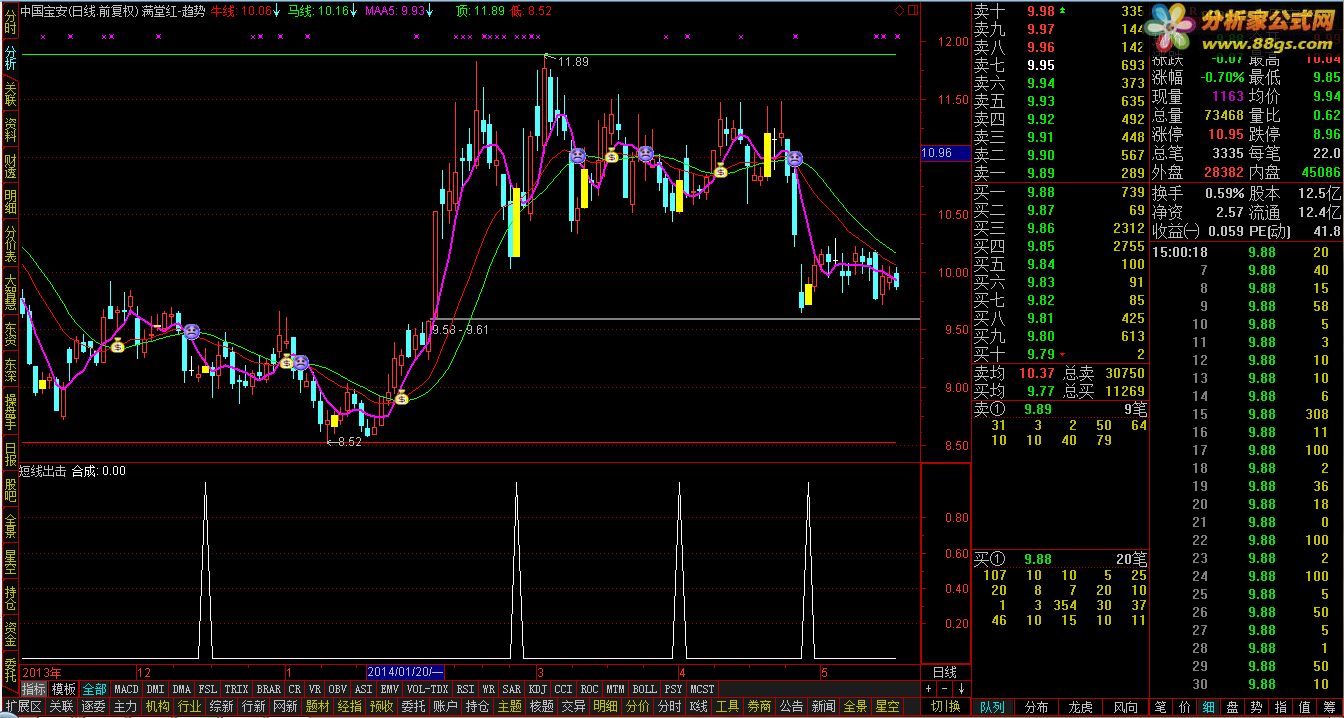Image resolution: width=1344 pixels, height=718 pixels.
Task: Switch to the 风向 panel tab
Action: [1125, 707]
